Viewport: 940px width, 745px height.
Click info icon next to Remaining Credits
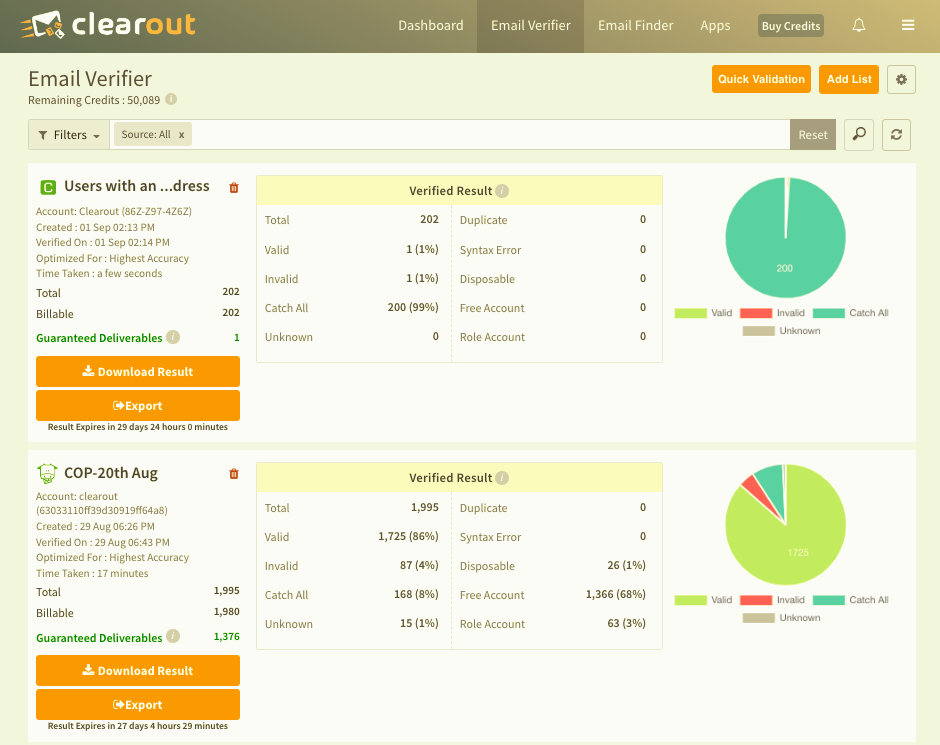[x=171, y=99]
